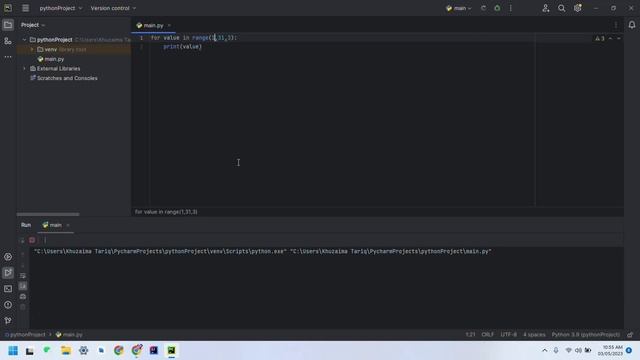
Task: Open pythonProject name dropdown
Action: 60,8
